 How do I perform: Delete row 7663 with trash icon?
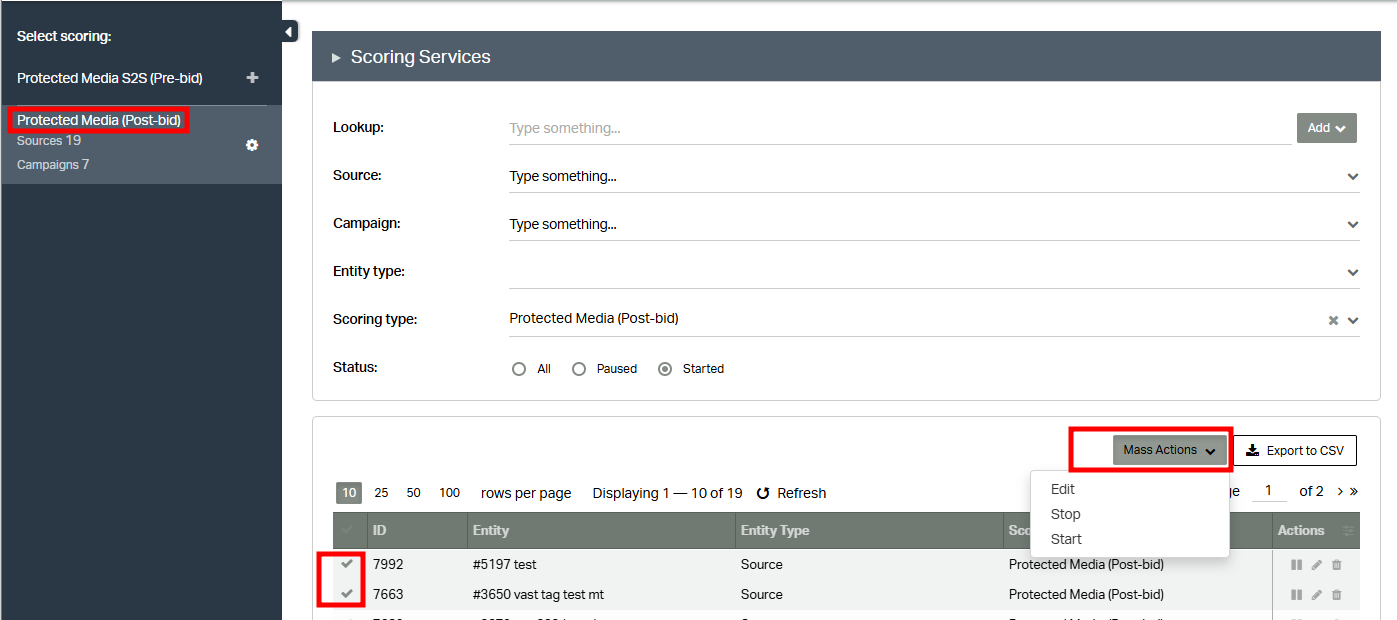point(1337,595)
